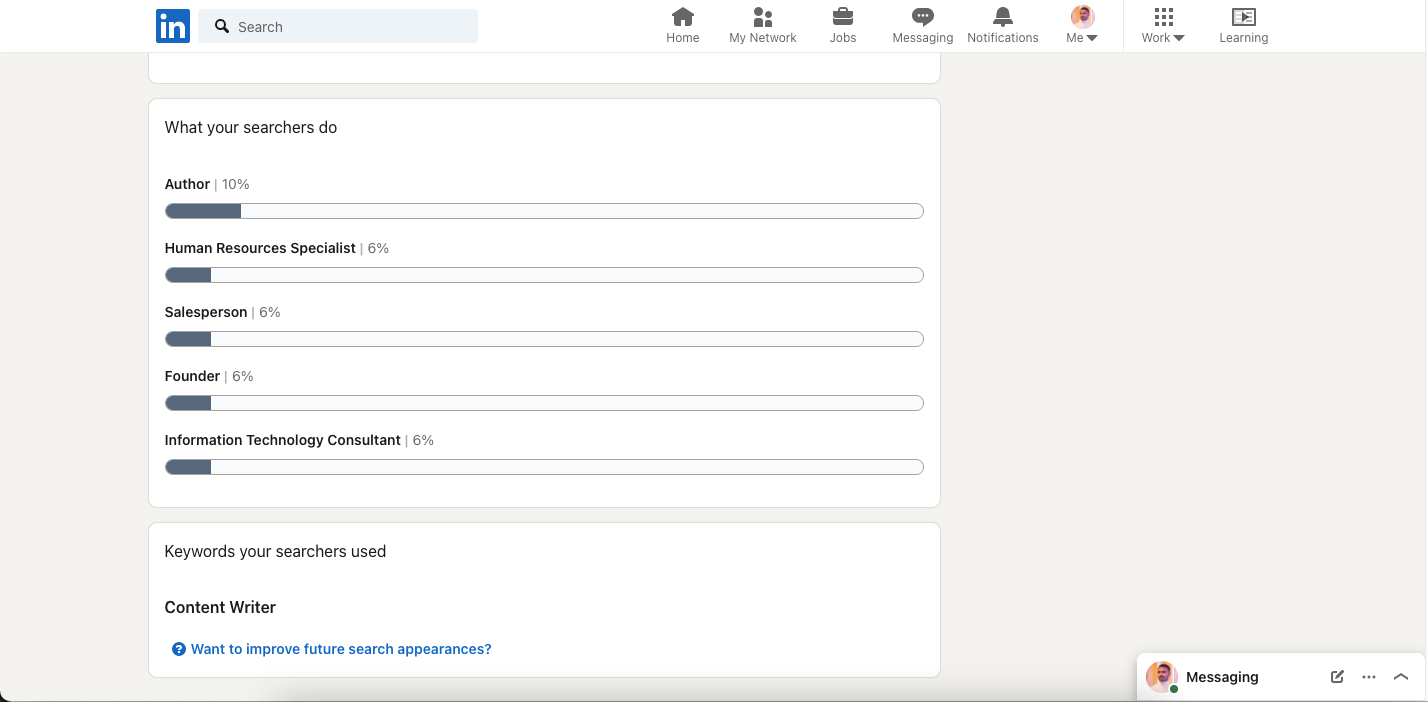Open 'Want to improve future search appearances?' link
1428x702 pixels.
tap(341, 649)
